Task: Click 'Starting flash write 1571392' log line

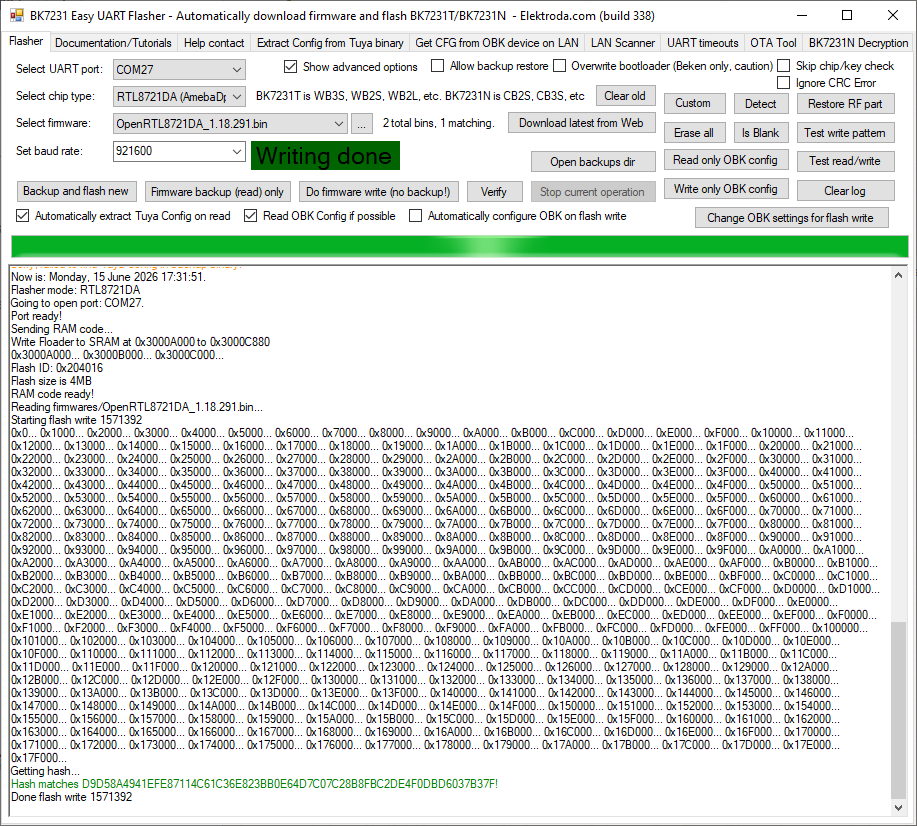Action: (x=77, y=420)
